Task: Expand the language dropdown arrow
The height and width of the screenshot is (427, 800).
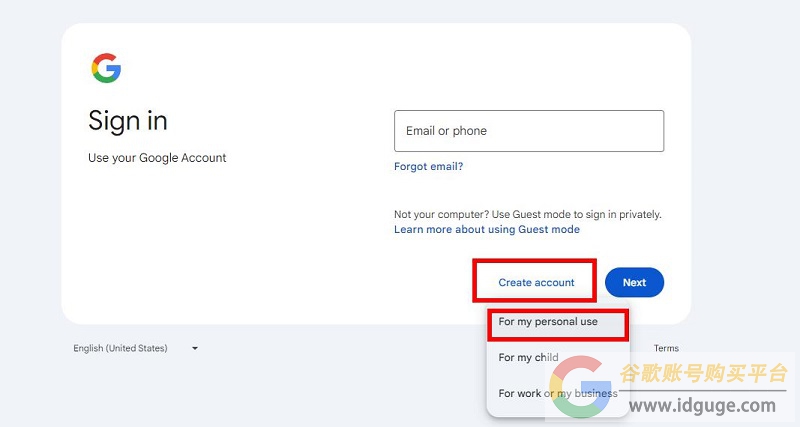Action: 195,348
